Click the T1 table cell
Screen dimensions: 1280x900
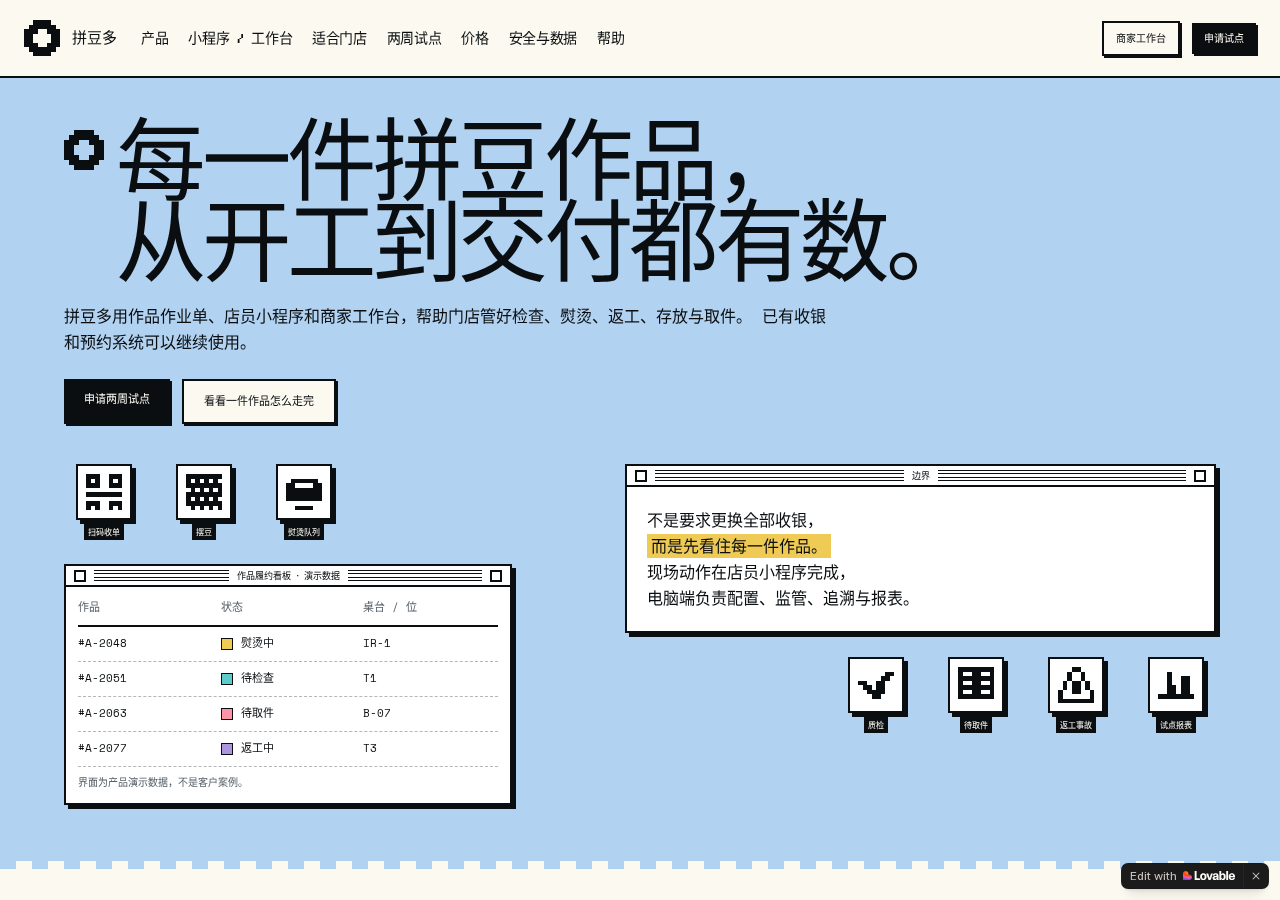[x=370, y=678]
